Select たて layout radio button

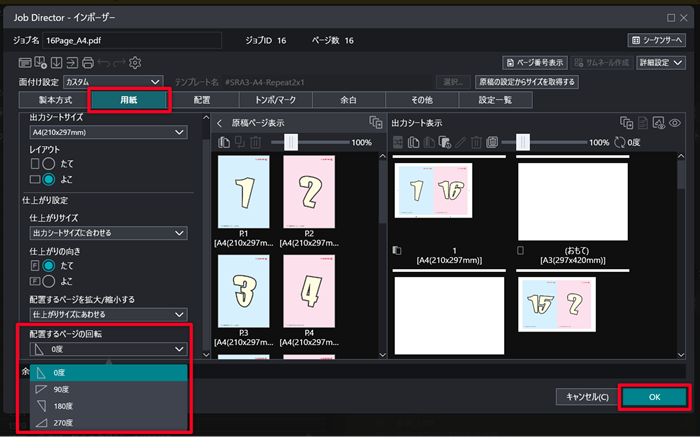47,164
